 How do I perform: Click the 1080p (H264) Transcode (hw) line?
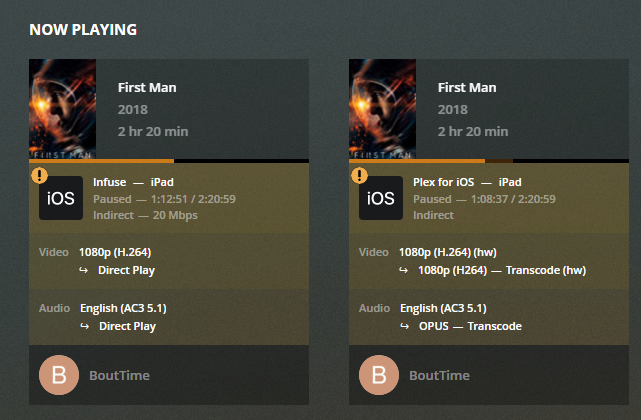[500, 270]
